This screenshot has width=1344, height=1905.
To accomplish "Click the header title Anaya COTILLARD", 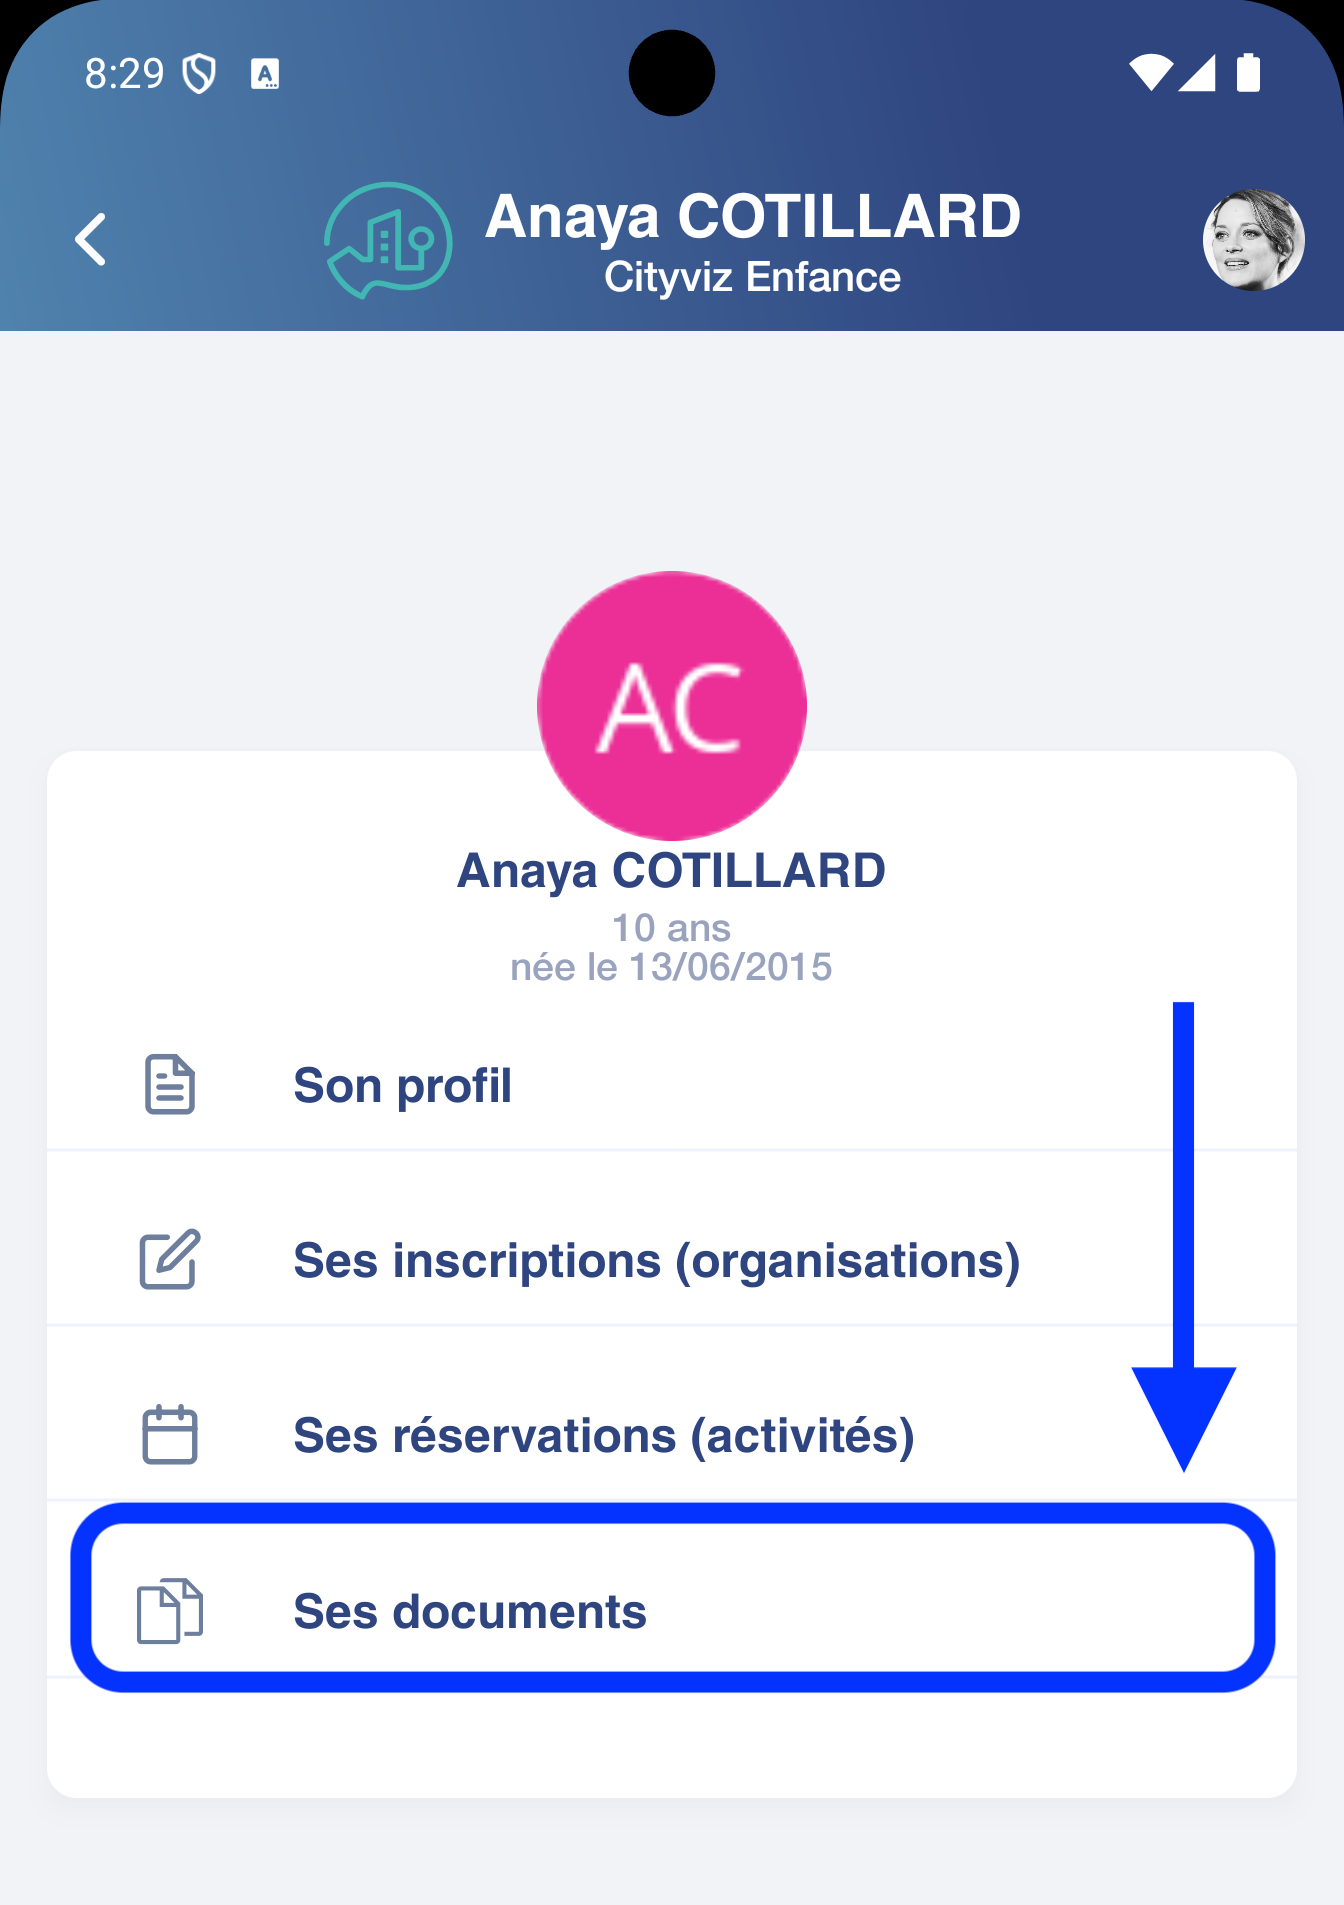I will pos(752,216).
